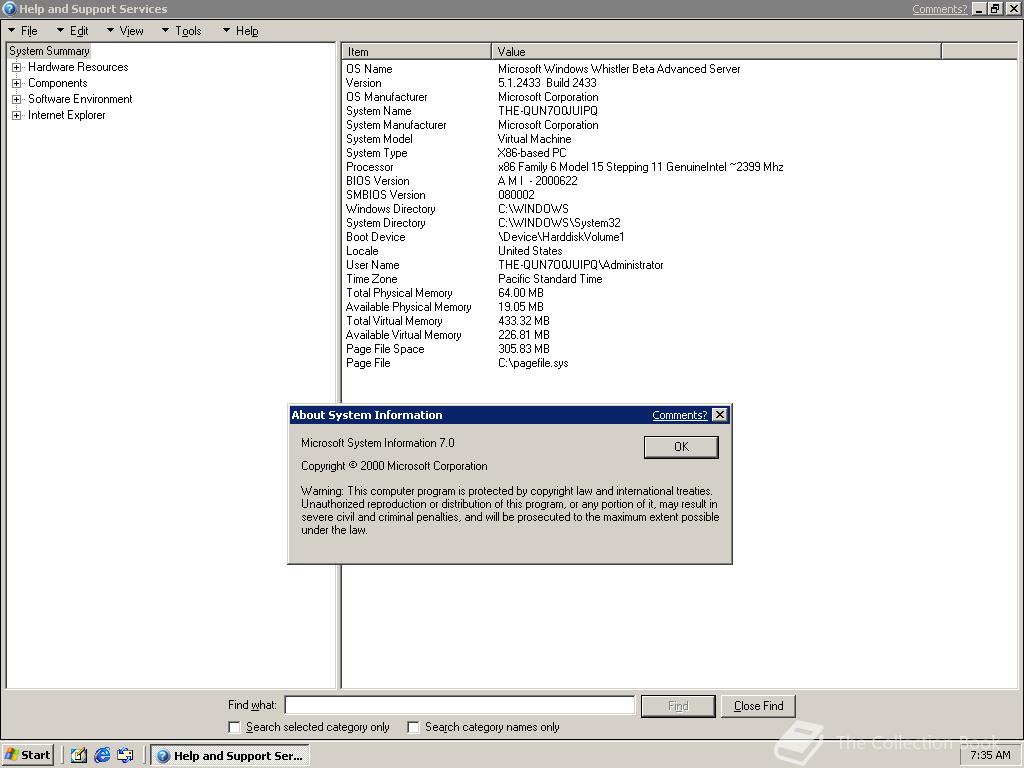Expand the Components node

pos(16,84)
